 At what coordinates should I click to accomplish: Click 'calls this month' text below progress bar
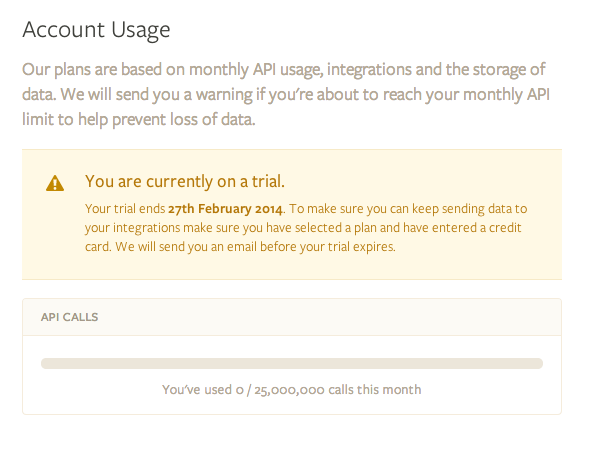pos(375,390)
